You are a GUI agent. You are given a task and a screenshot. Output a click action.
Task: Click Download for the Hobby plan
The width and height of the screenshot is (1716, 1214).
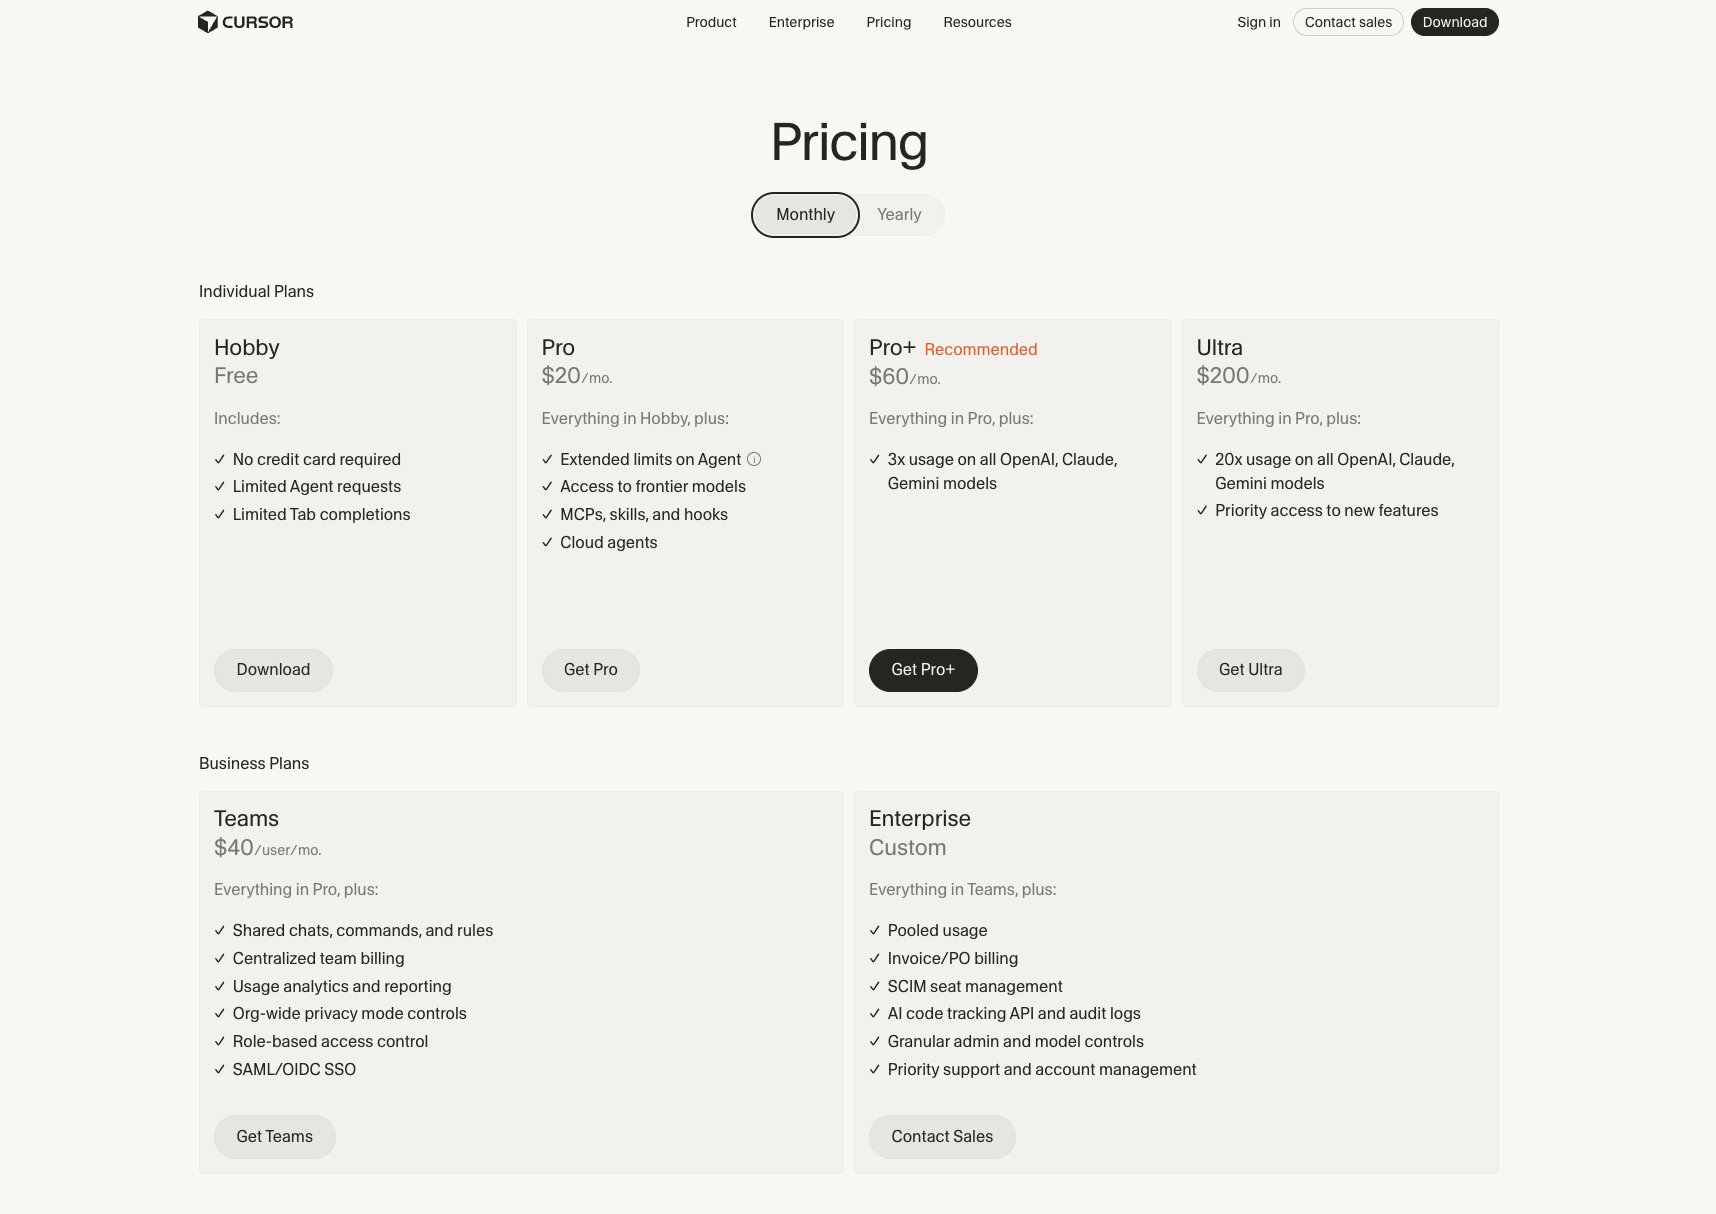tap(273, 670)
